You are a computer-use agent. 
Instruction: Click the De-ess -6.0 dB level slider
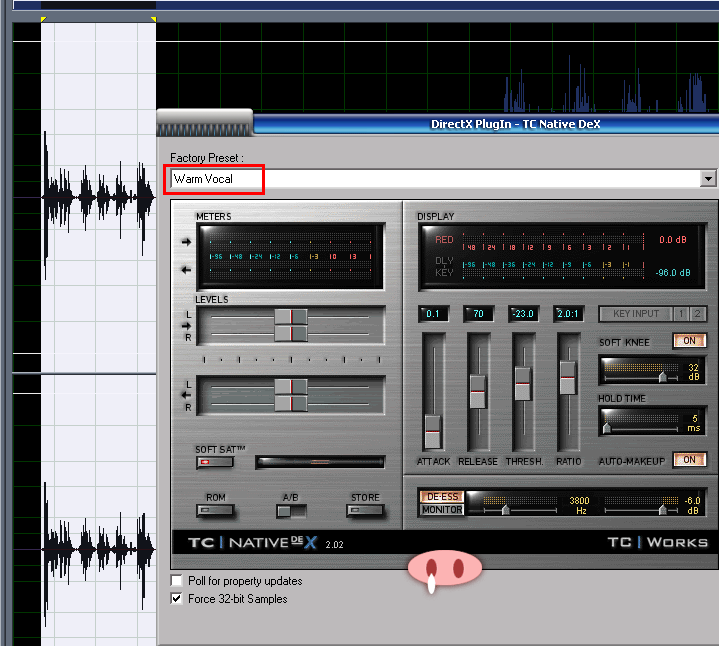(663, 509)
